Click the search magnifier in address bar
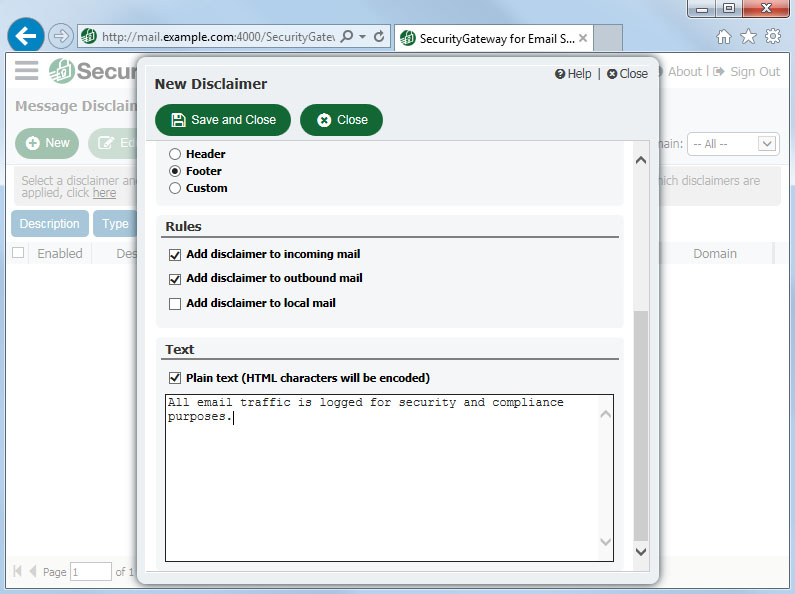The image size is (795, 594). 347,36
